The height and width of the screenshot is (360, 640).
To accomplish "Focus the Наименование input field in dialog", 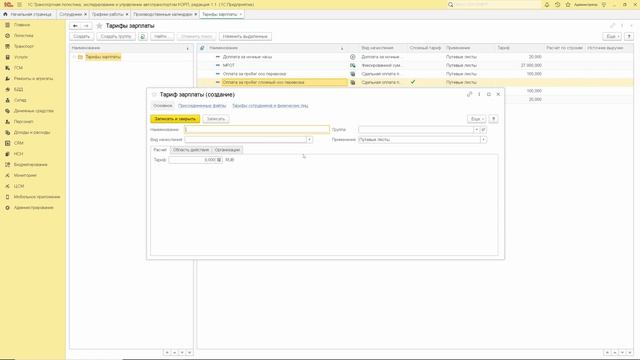I will (257, 130).
